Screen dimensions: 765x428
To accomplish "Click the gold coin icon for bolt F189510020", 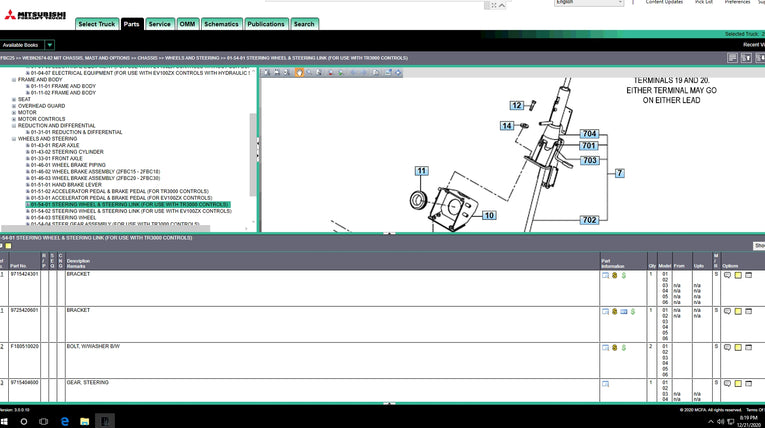I will point(613,346).
